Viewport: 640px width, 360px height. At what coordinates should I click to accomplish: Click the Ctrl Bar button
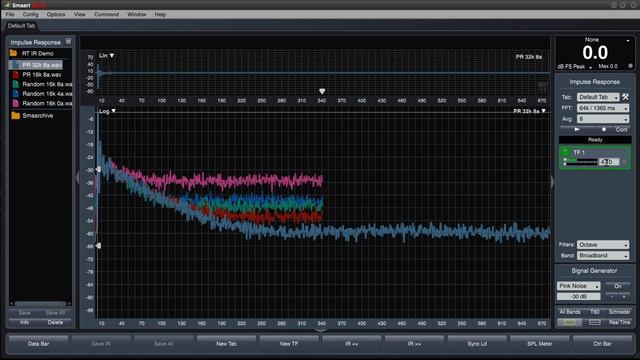point(602,344)
